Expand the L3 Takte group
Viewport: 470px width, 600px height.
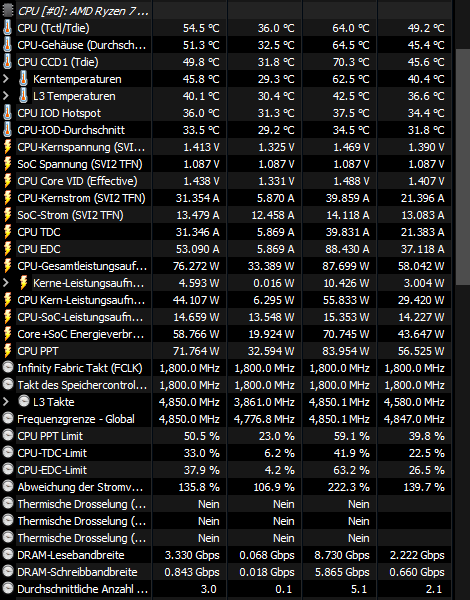tap(5, 401)
